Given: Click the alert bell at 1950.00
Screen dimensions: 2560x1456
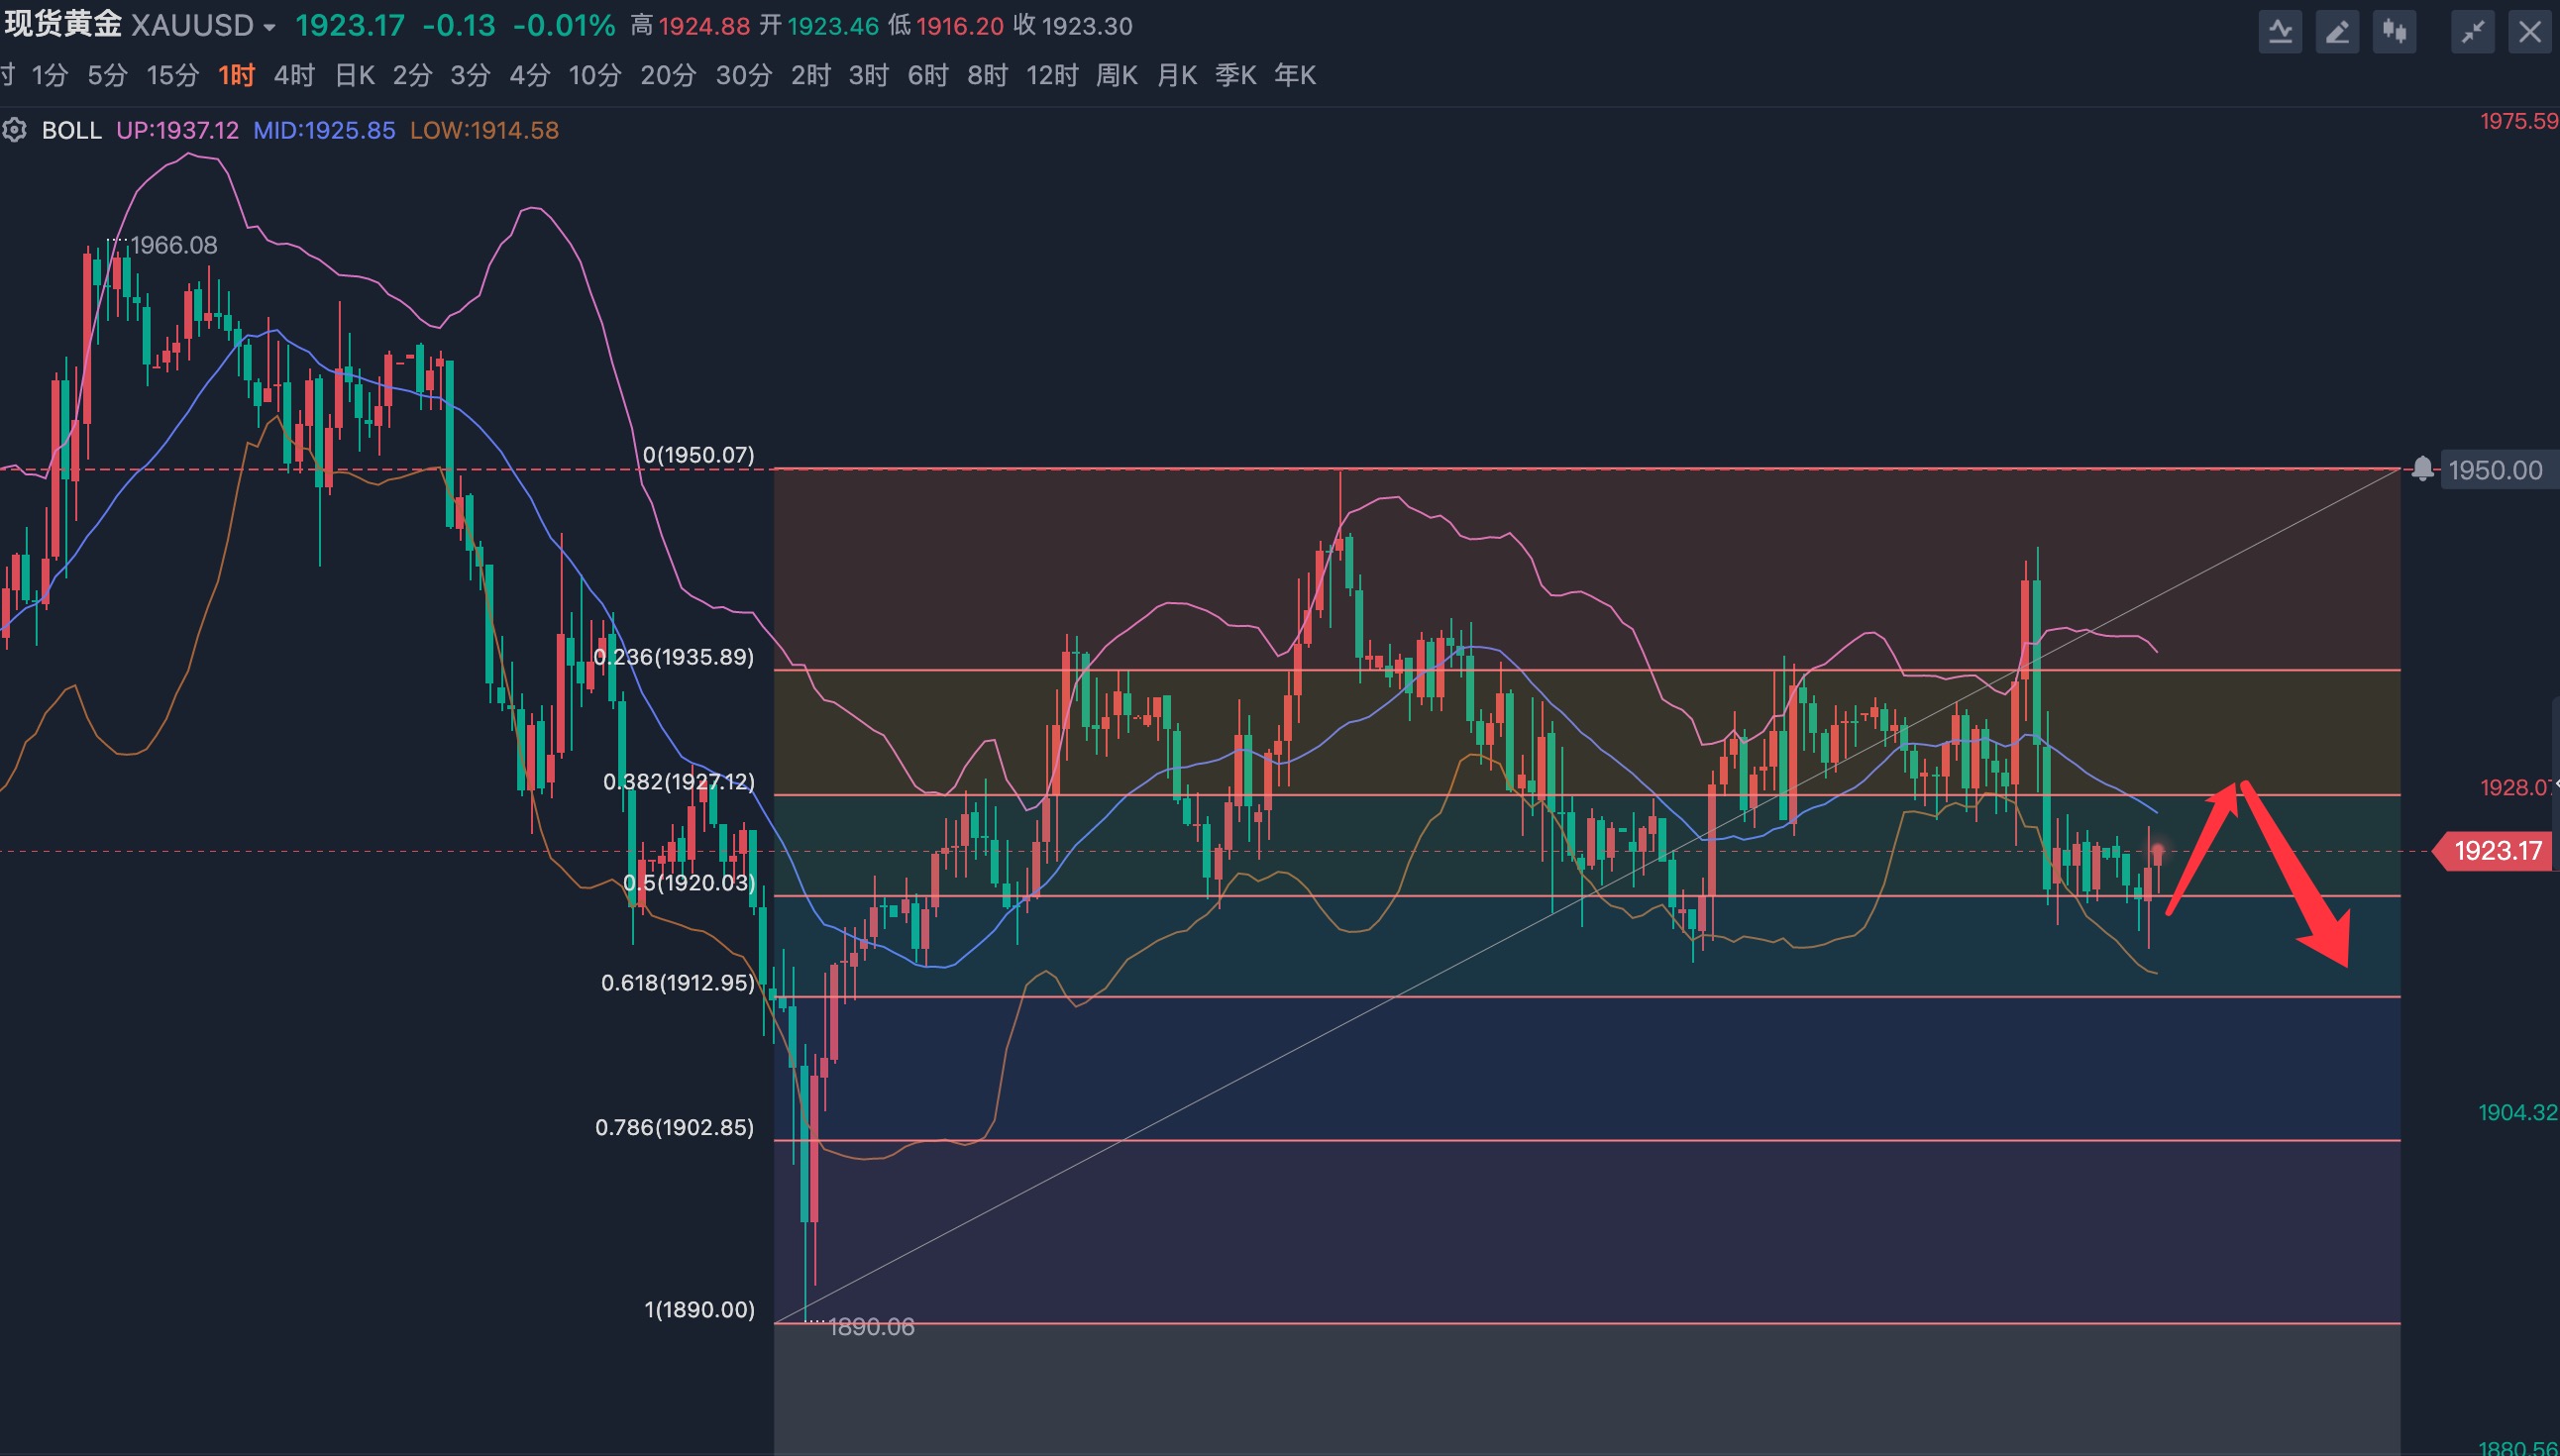Looking at the screenshot, I should coord(2422,468).
